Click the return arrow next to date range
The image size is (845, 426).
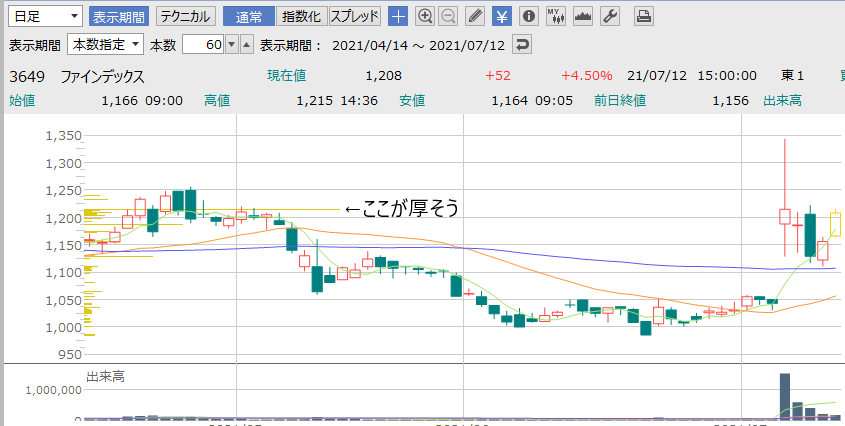coord(522,45)
